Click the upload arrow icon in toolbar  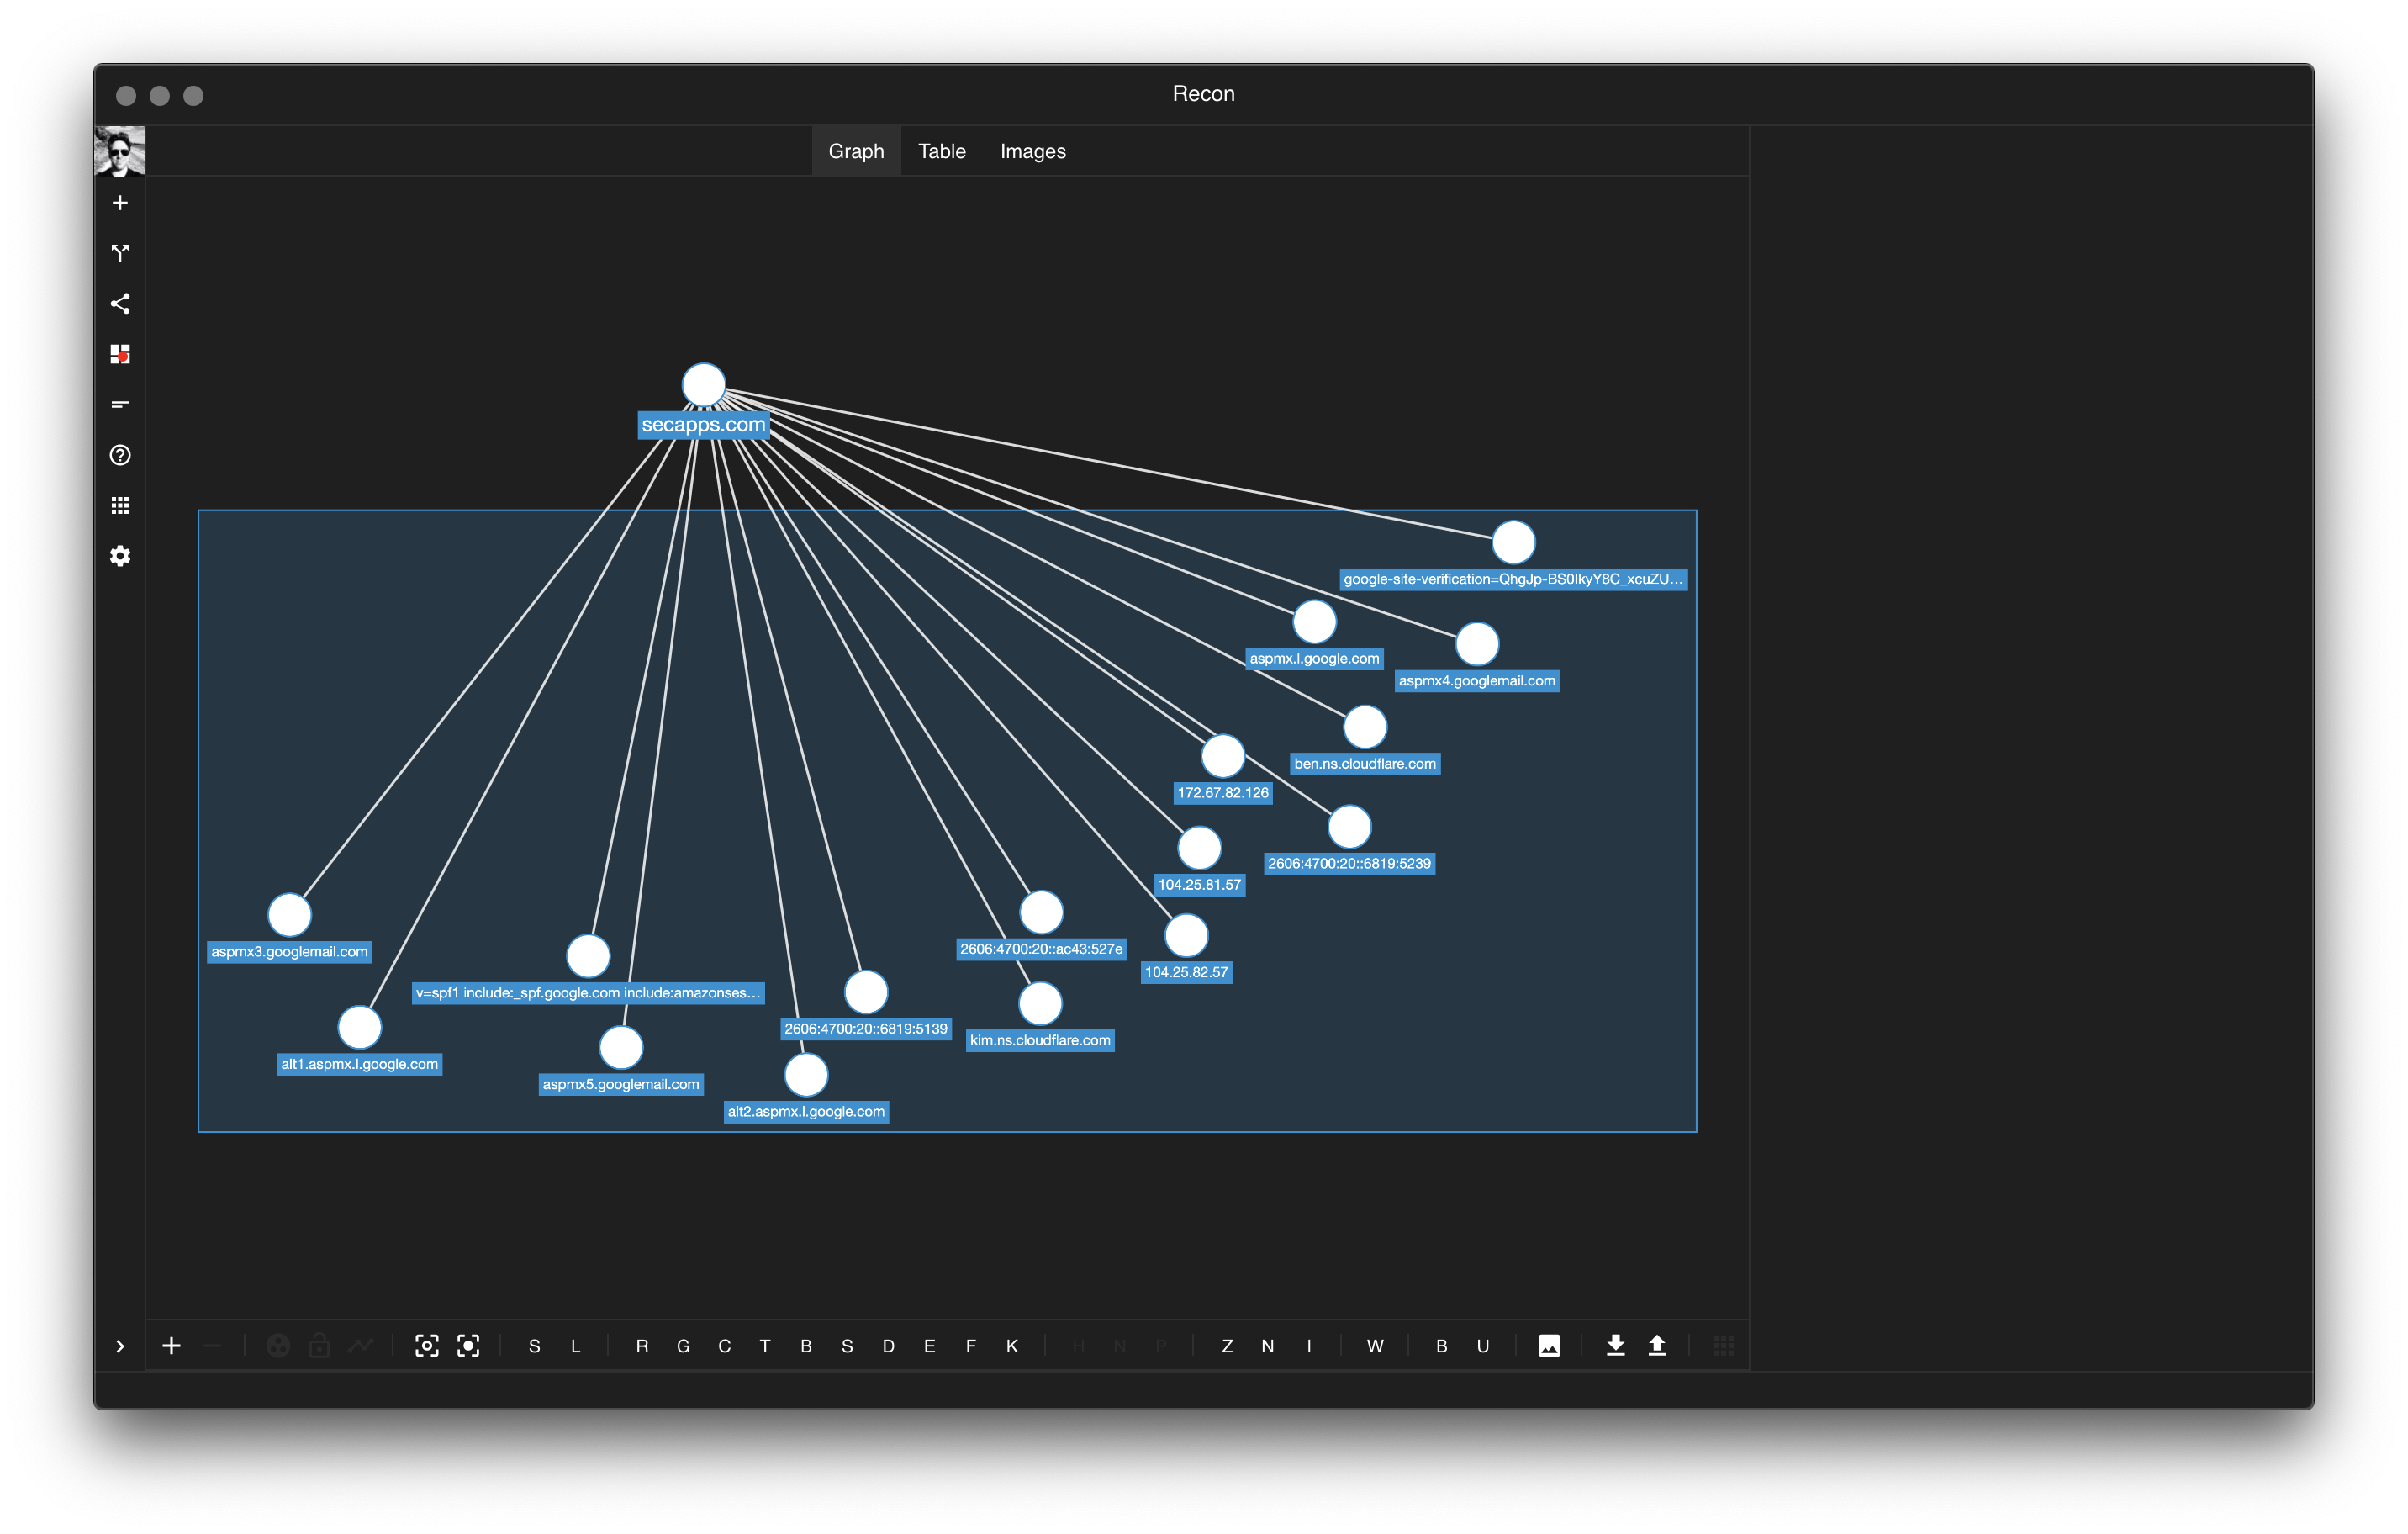click(x=1657, y=1346)
